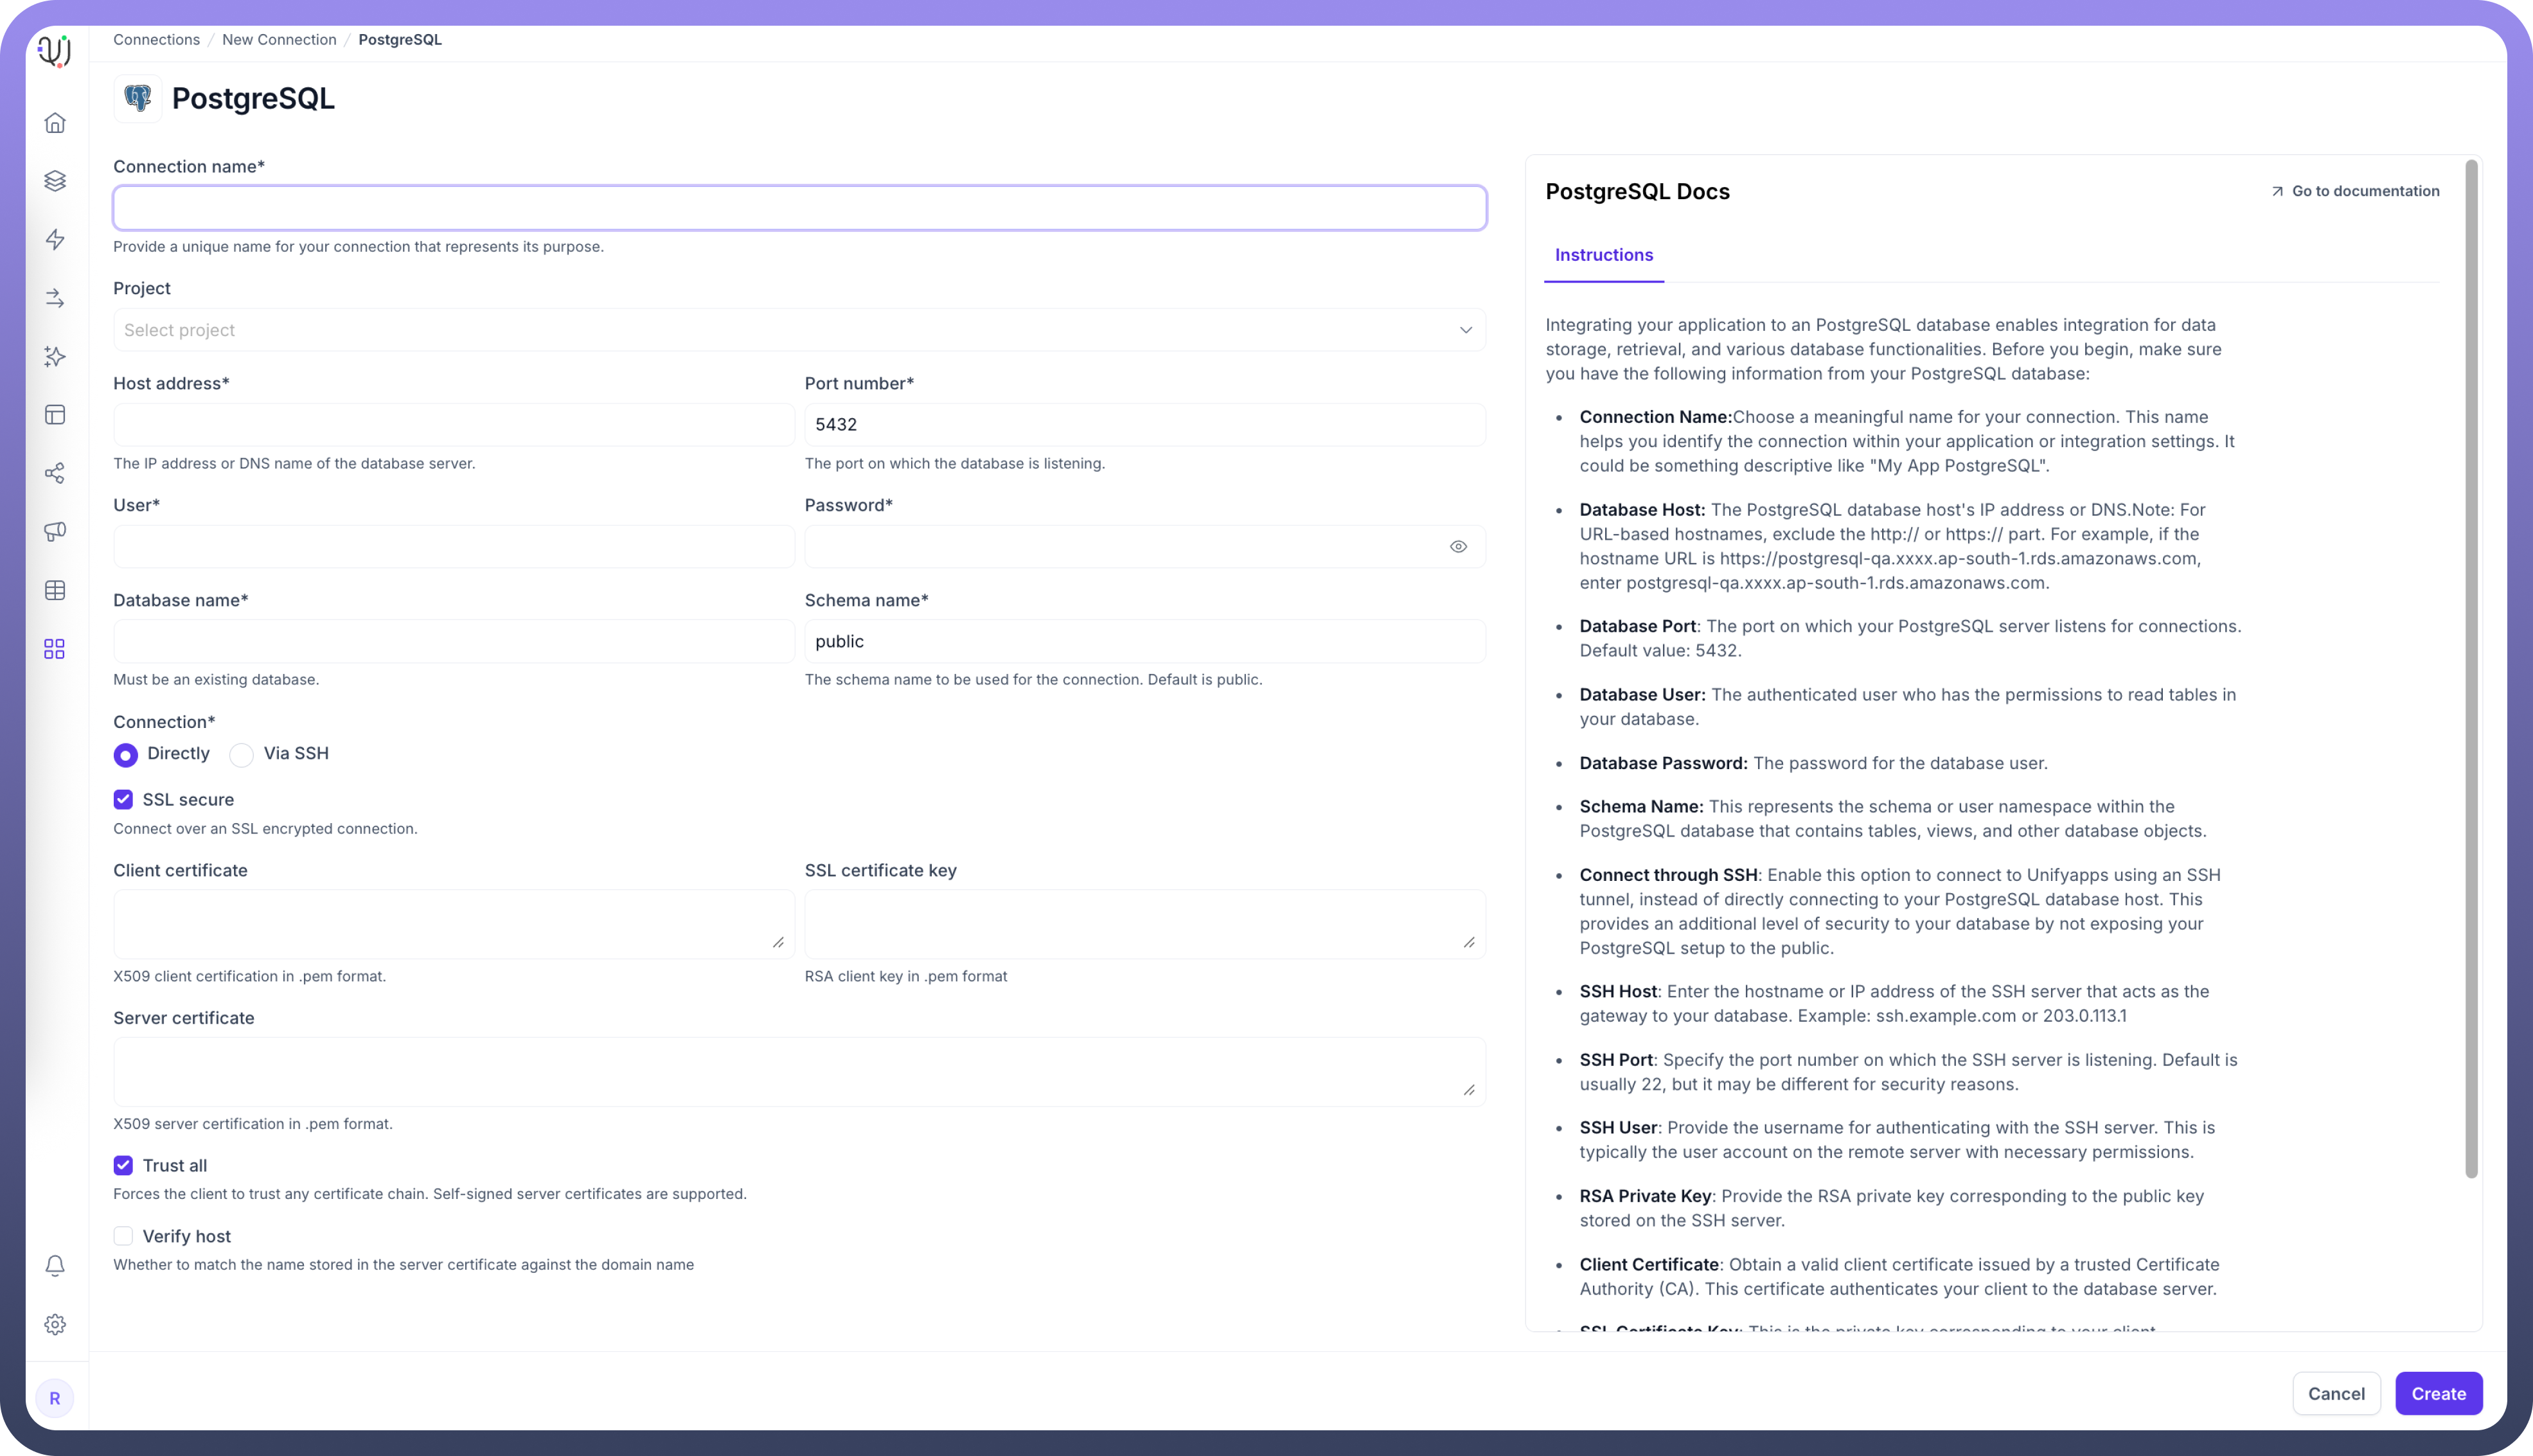Click the share nodes sidebar icon
2533x1456 pixels.
click(55, 474)
